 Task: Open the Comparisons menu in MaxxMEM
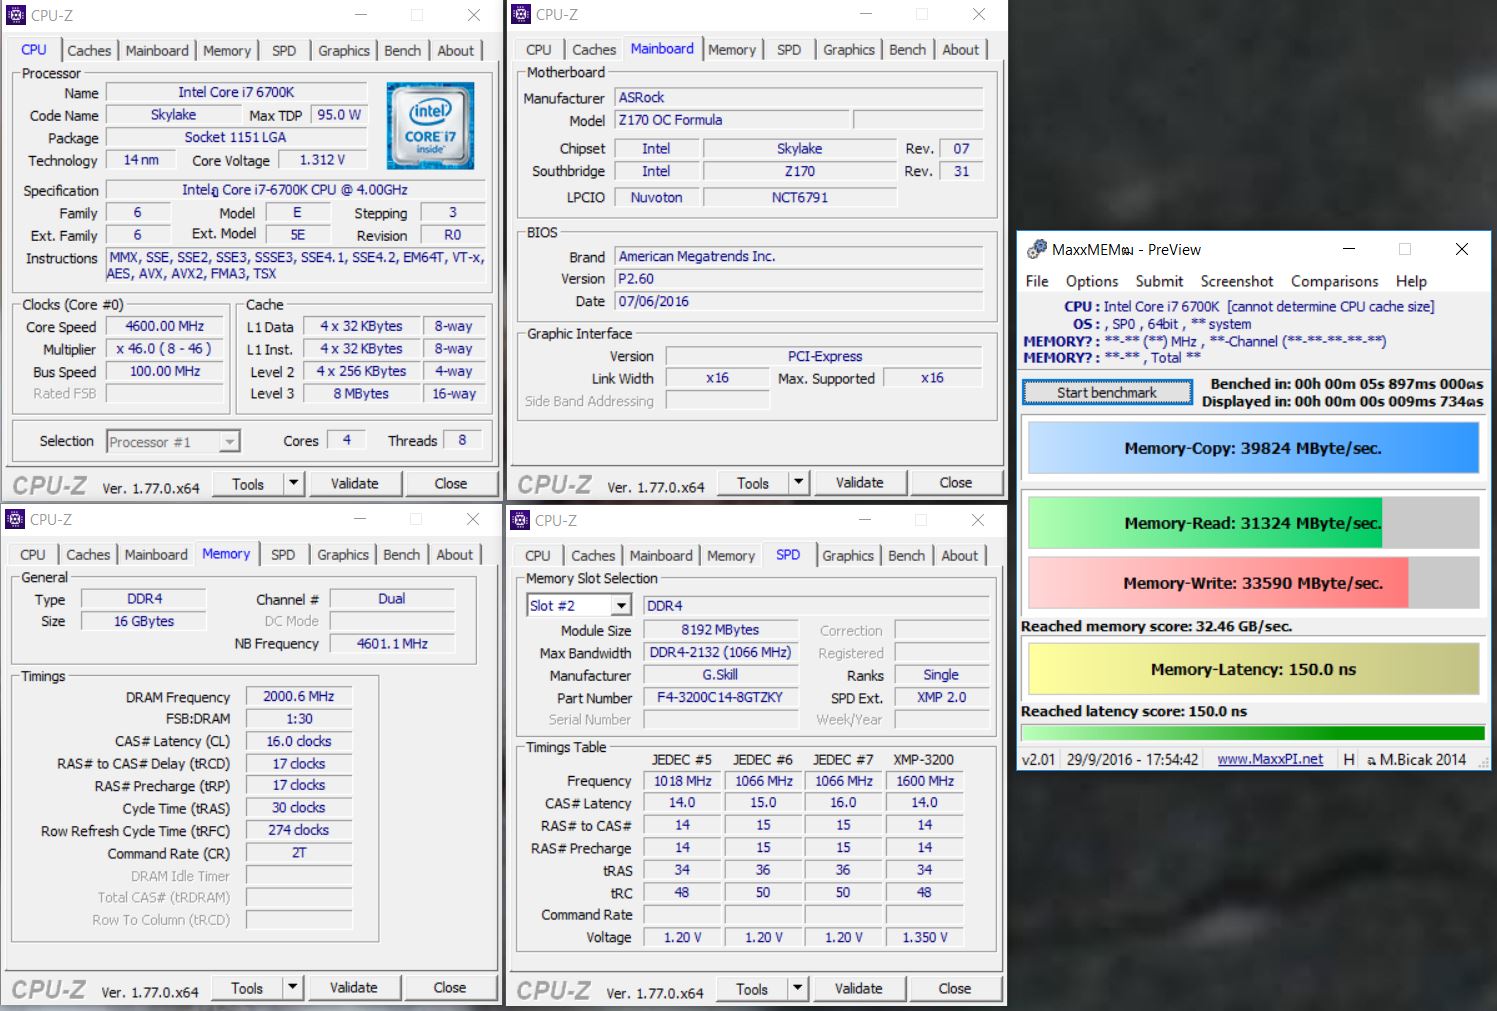(x=1334, y=282)
